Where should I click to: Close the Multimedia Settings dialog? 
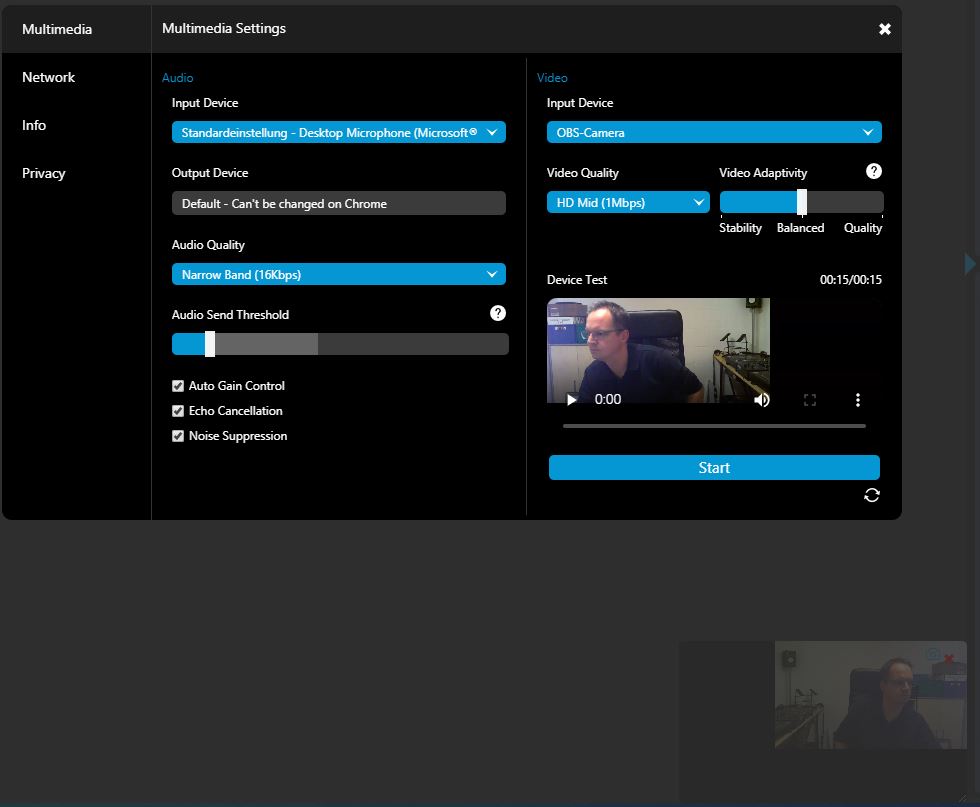tap(884, 29)
